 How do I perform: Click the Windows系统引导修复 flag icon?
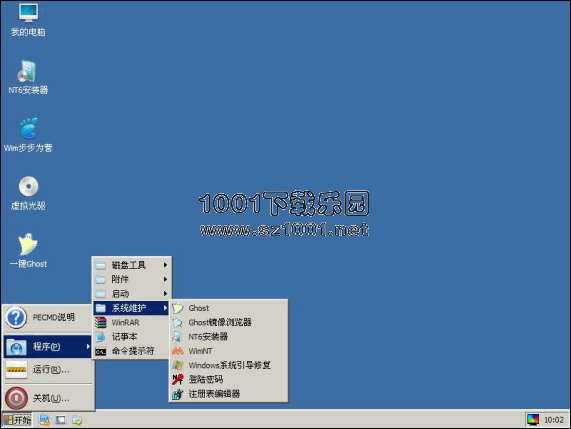[x=177, y=365]
